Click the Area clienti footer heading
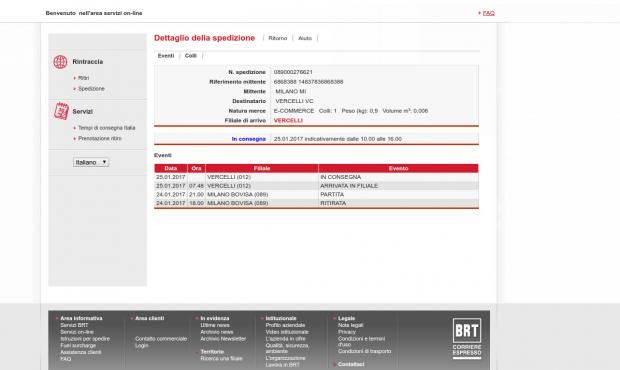The image size is (620, 370). (x=149, y=318)
